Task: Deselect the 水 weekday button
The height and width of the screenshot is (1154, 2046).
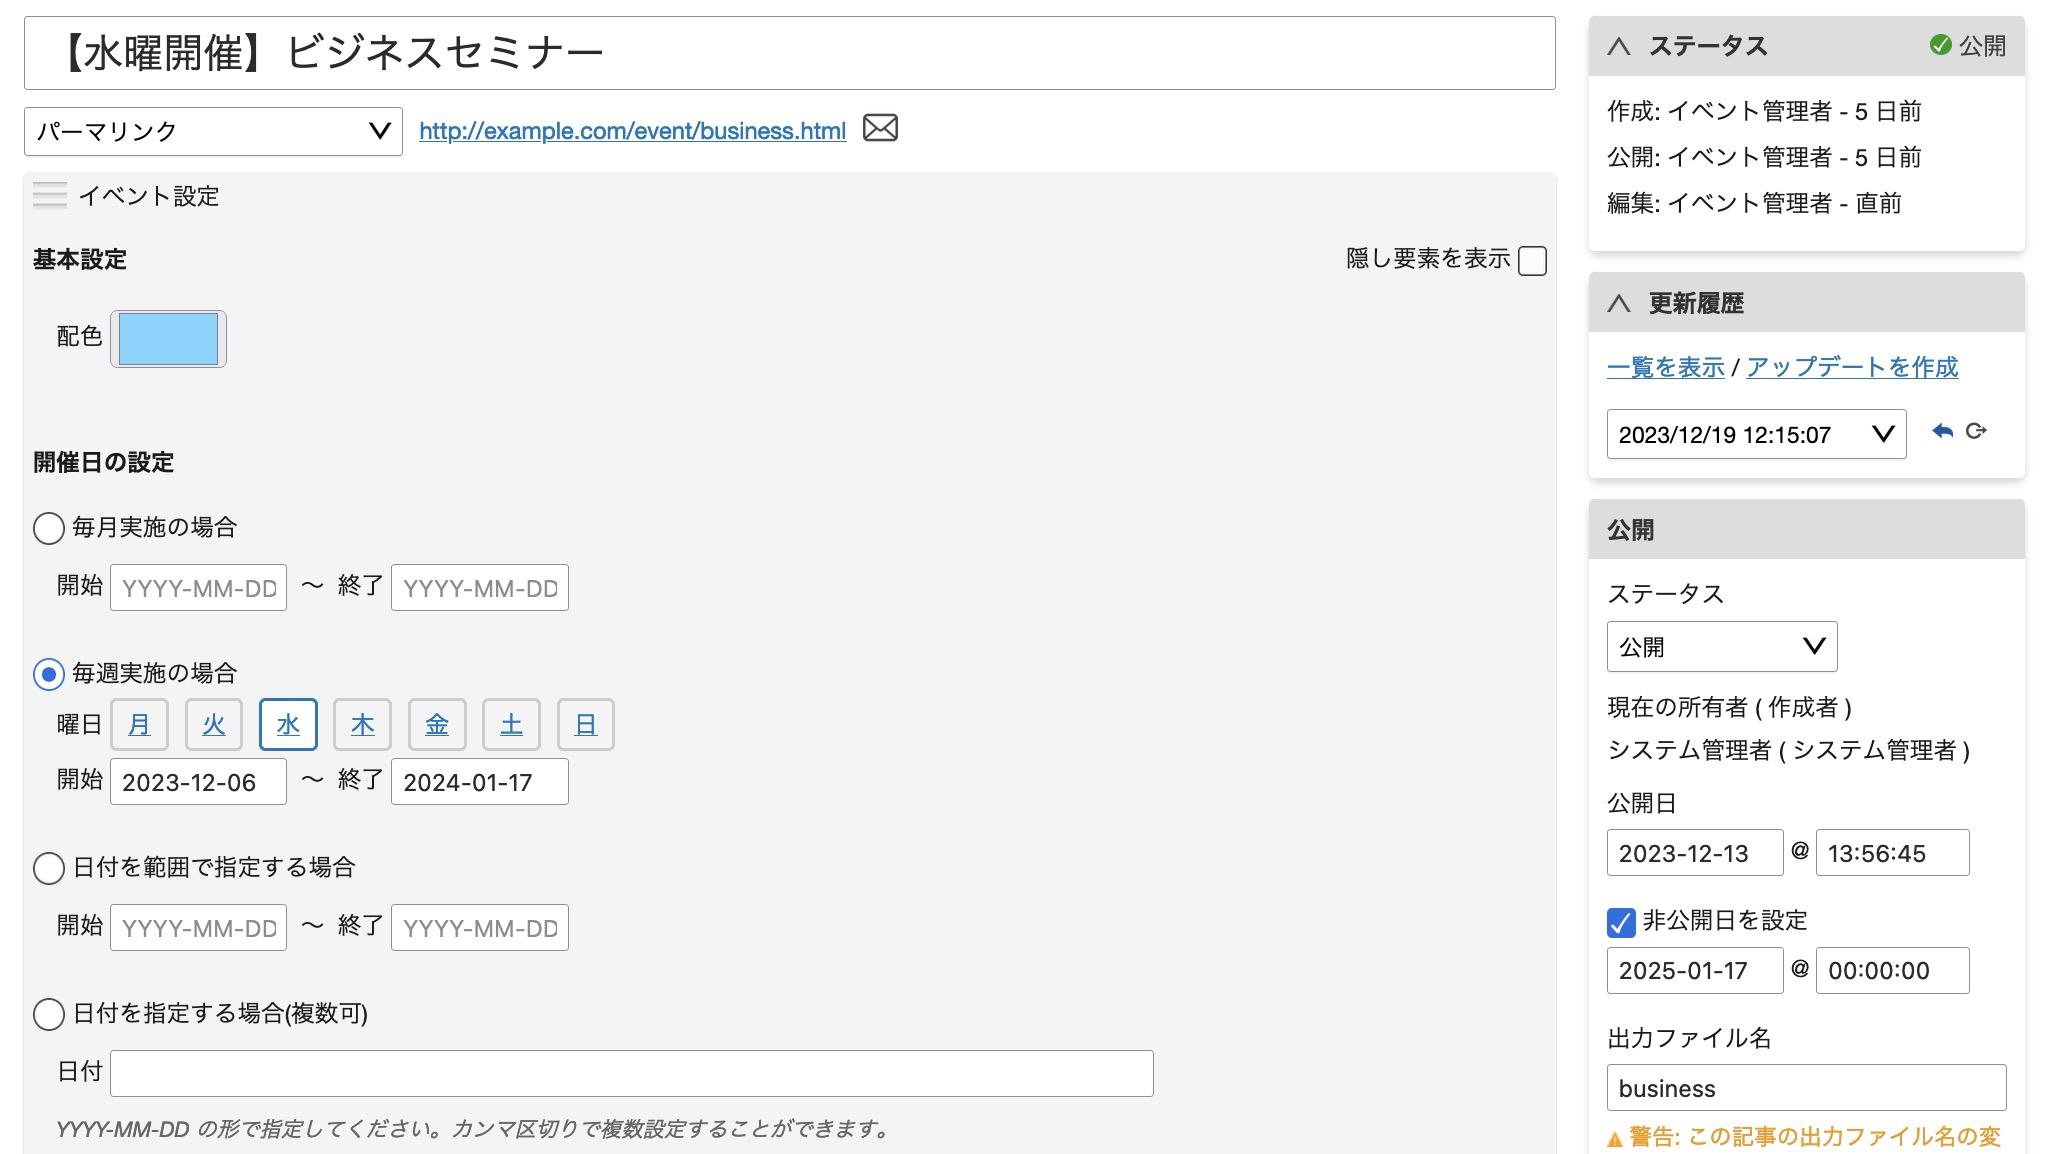Action: click(x=288, y=725)
